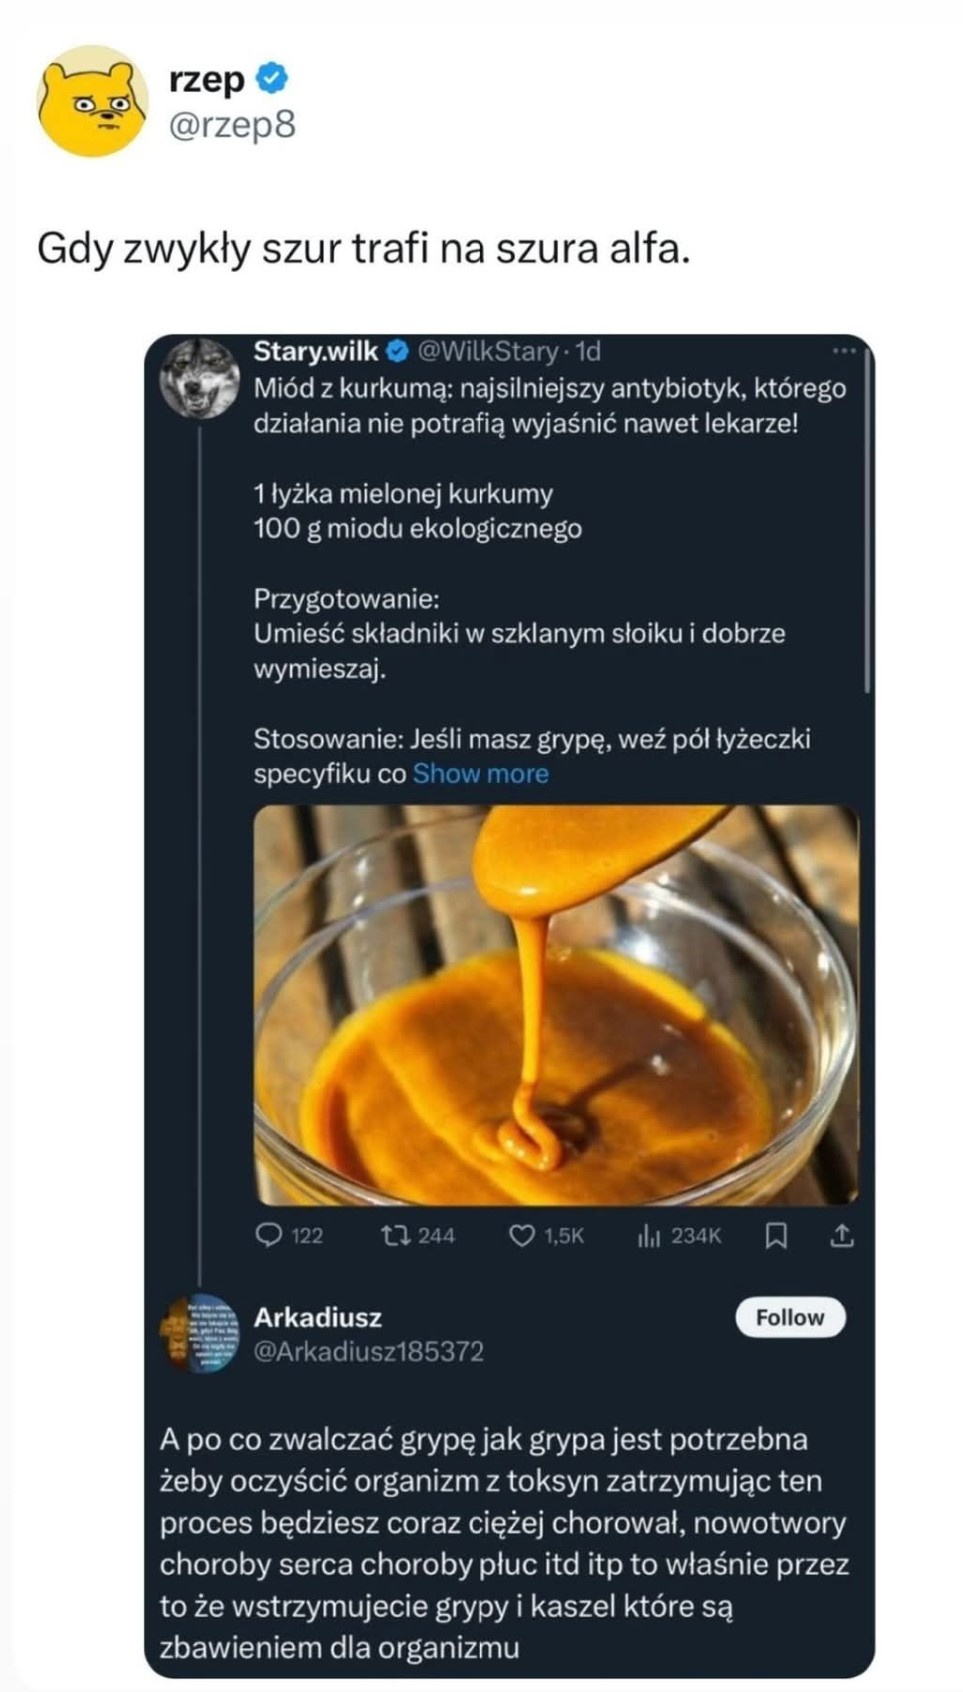Click the verified badge next to rzep
The width and height of the screenshot is (963, 1692).
pos(272,78)
